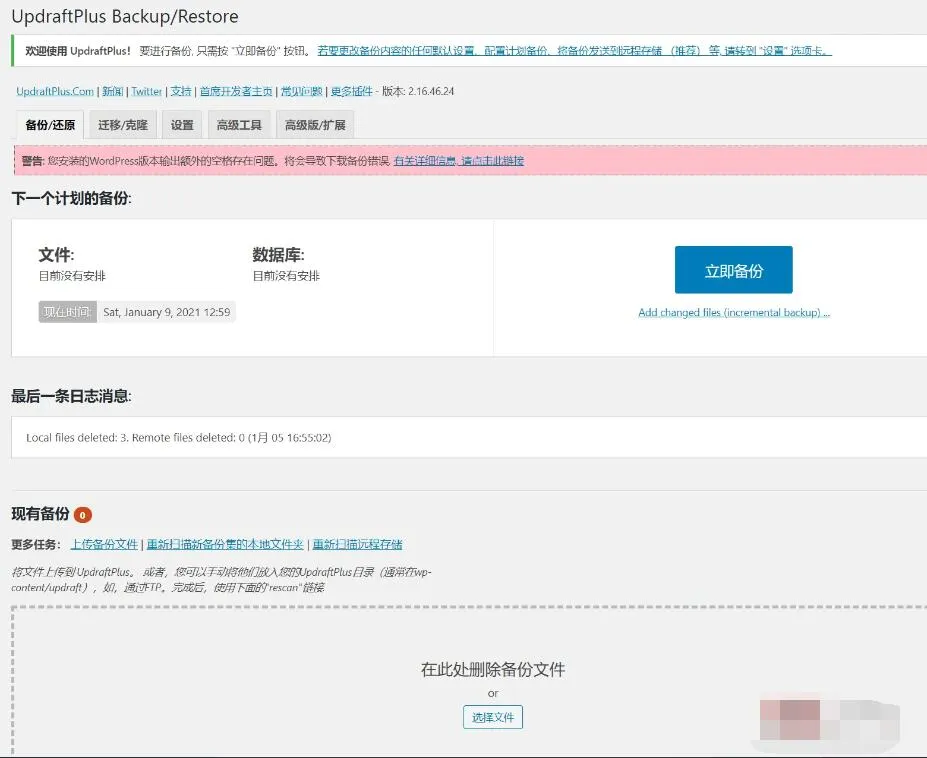Open the 备份/还原 tab

point(50,125)
